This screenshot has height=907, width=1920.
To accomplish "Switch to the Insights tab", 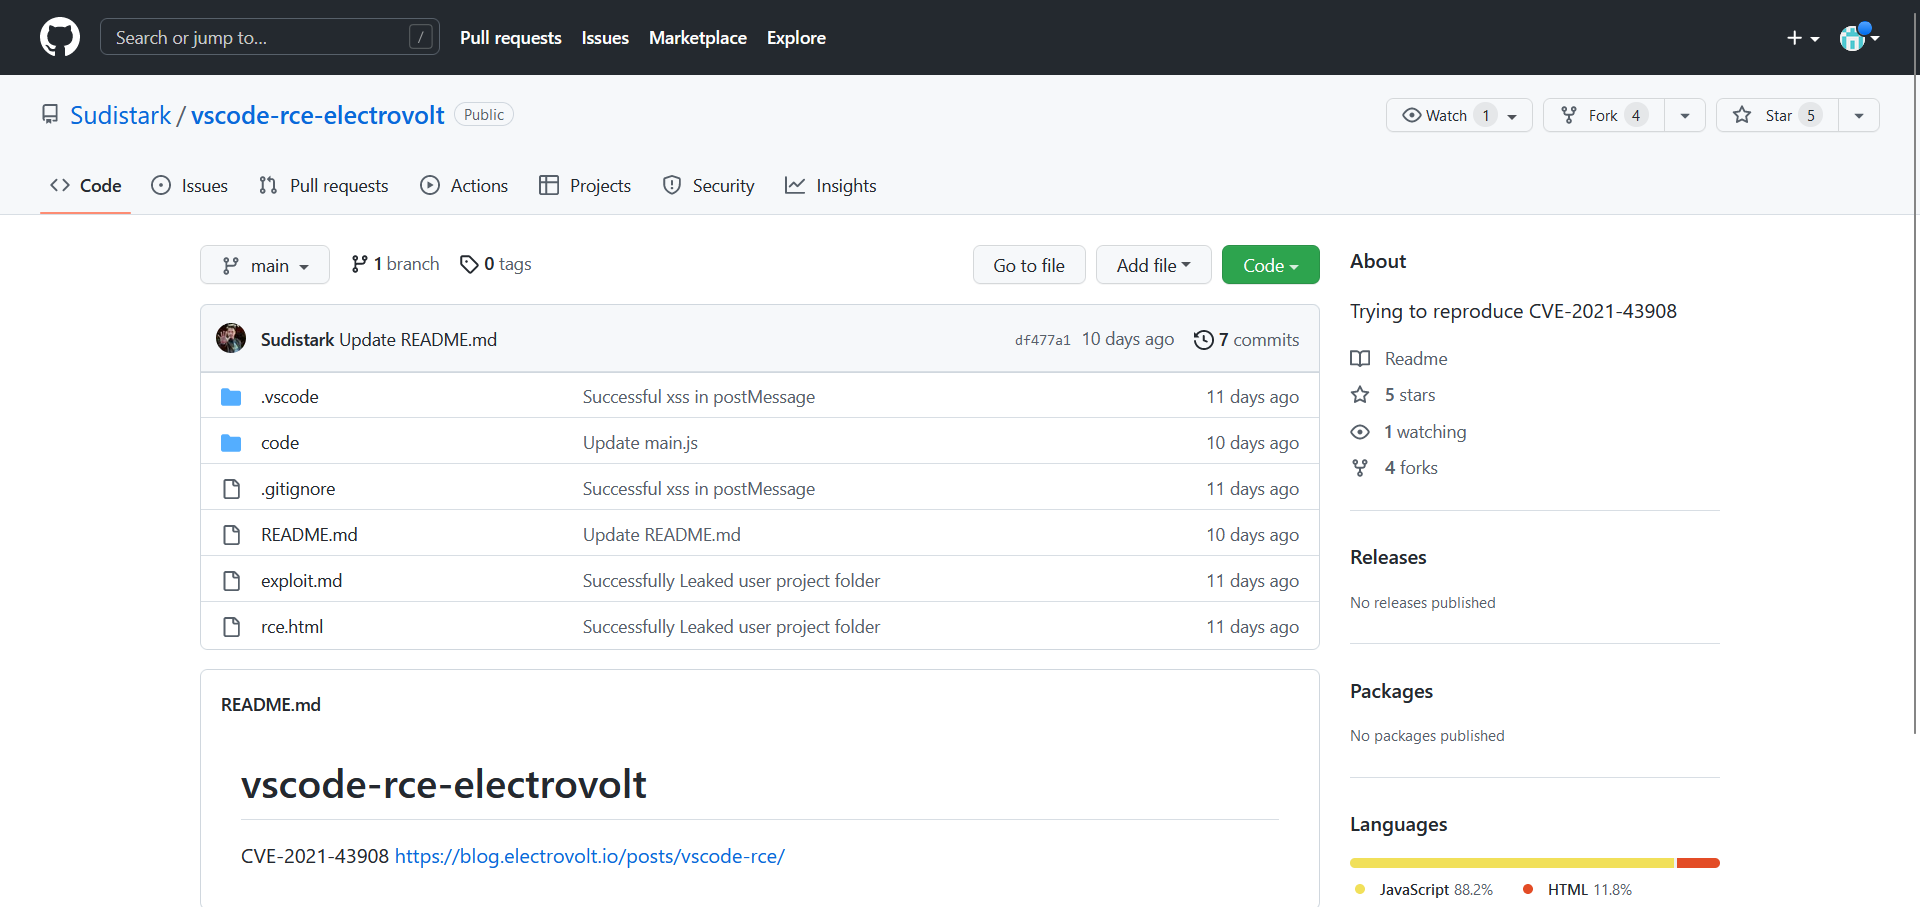I will tap(831, 185).
